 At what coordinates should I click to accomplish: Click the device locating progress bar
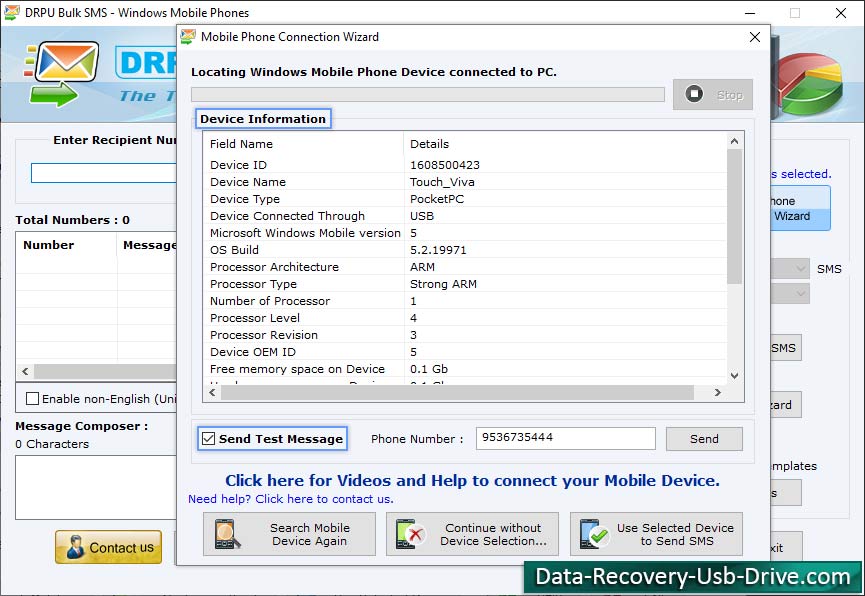tap(428, 94)
